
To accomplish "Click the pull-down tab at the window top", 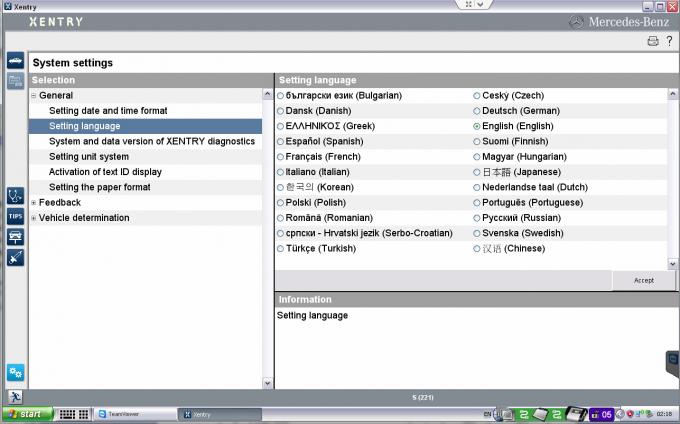I will pos(474,4).
